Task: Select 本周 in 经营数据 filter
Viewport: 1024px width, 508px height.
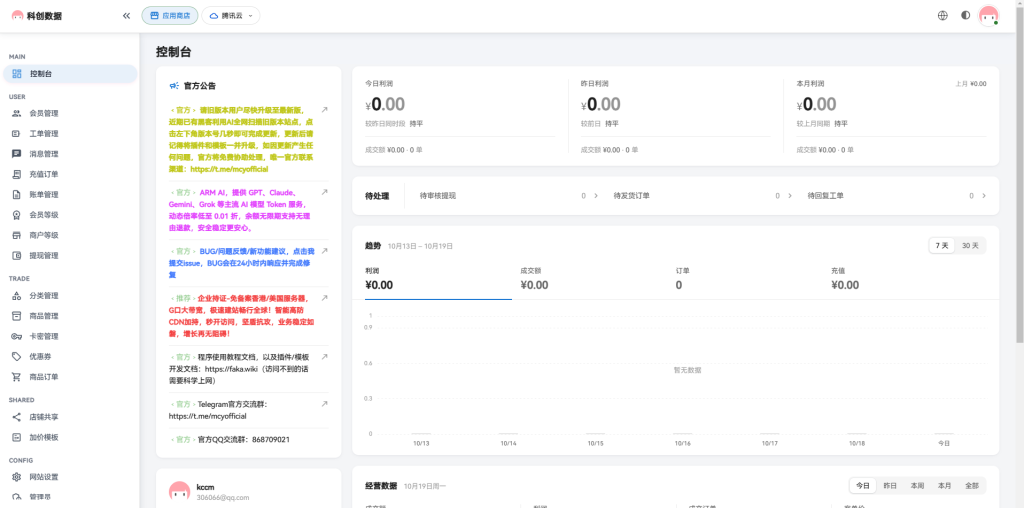Action: point(917,486)
